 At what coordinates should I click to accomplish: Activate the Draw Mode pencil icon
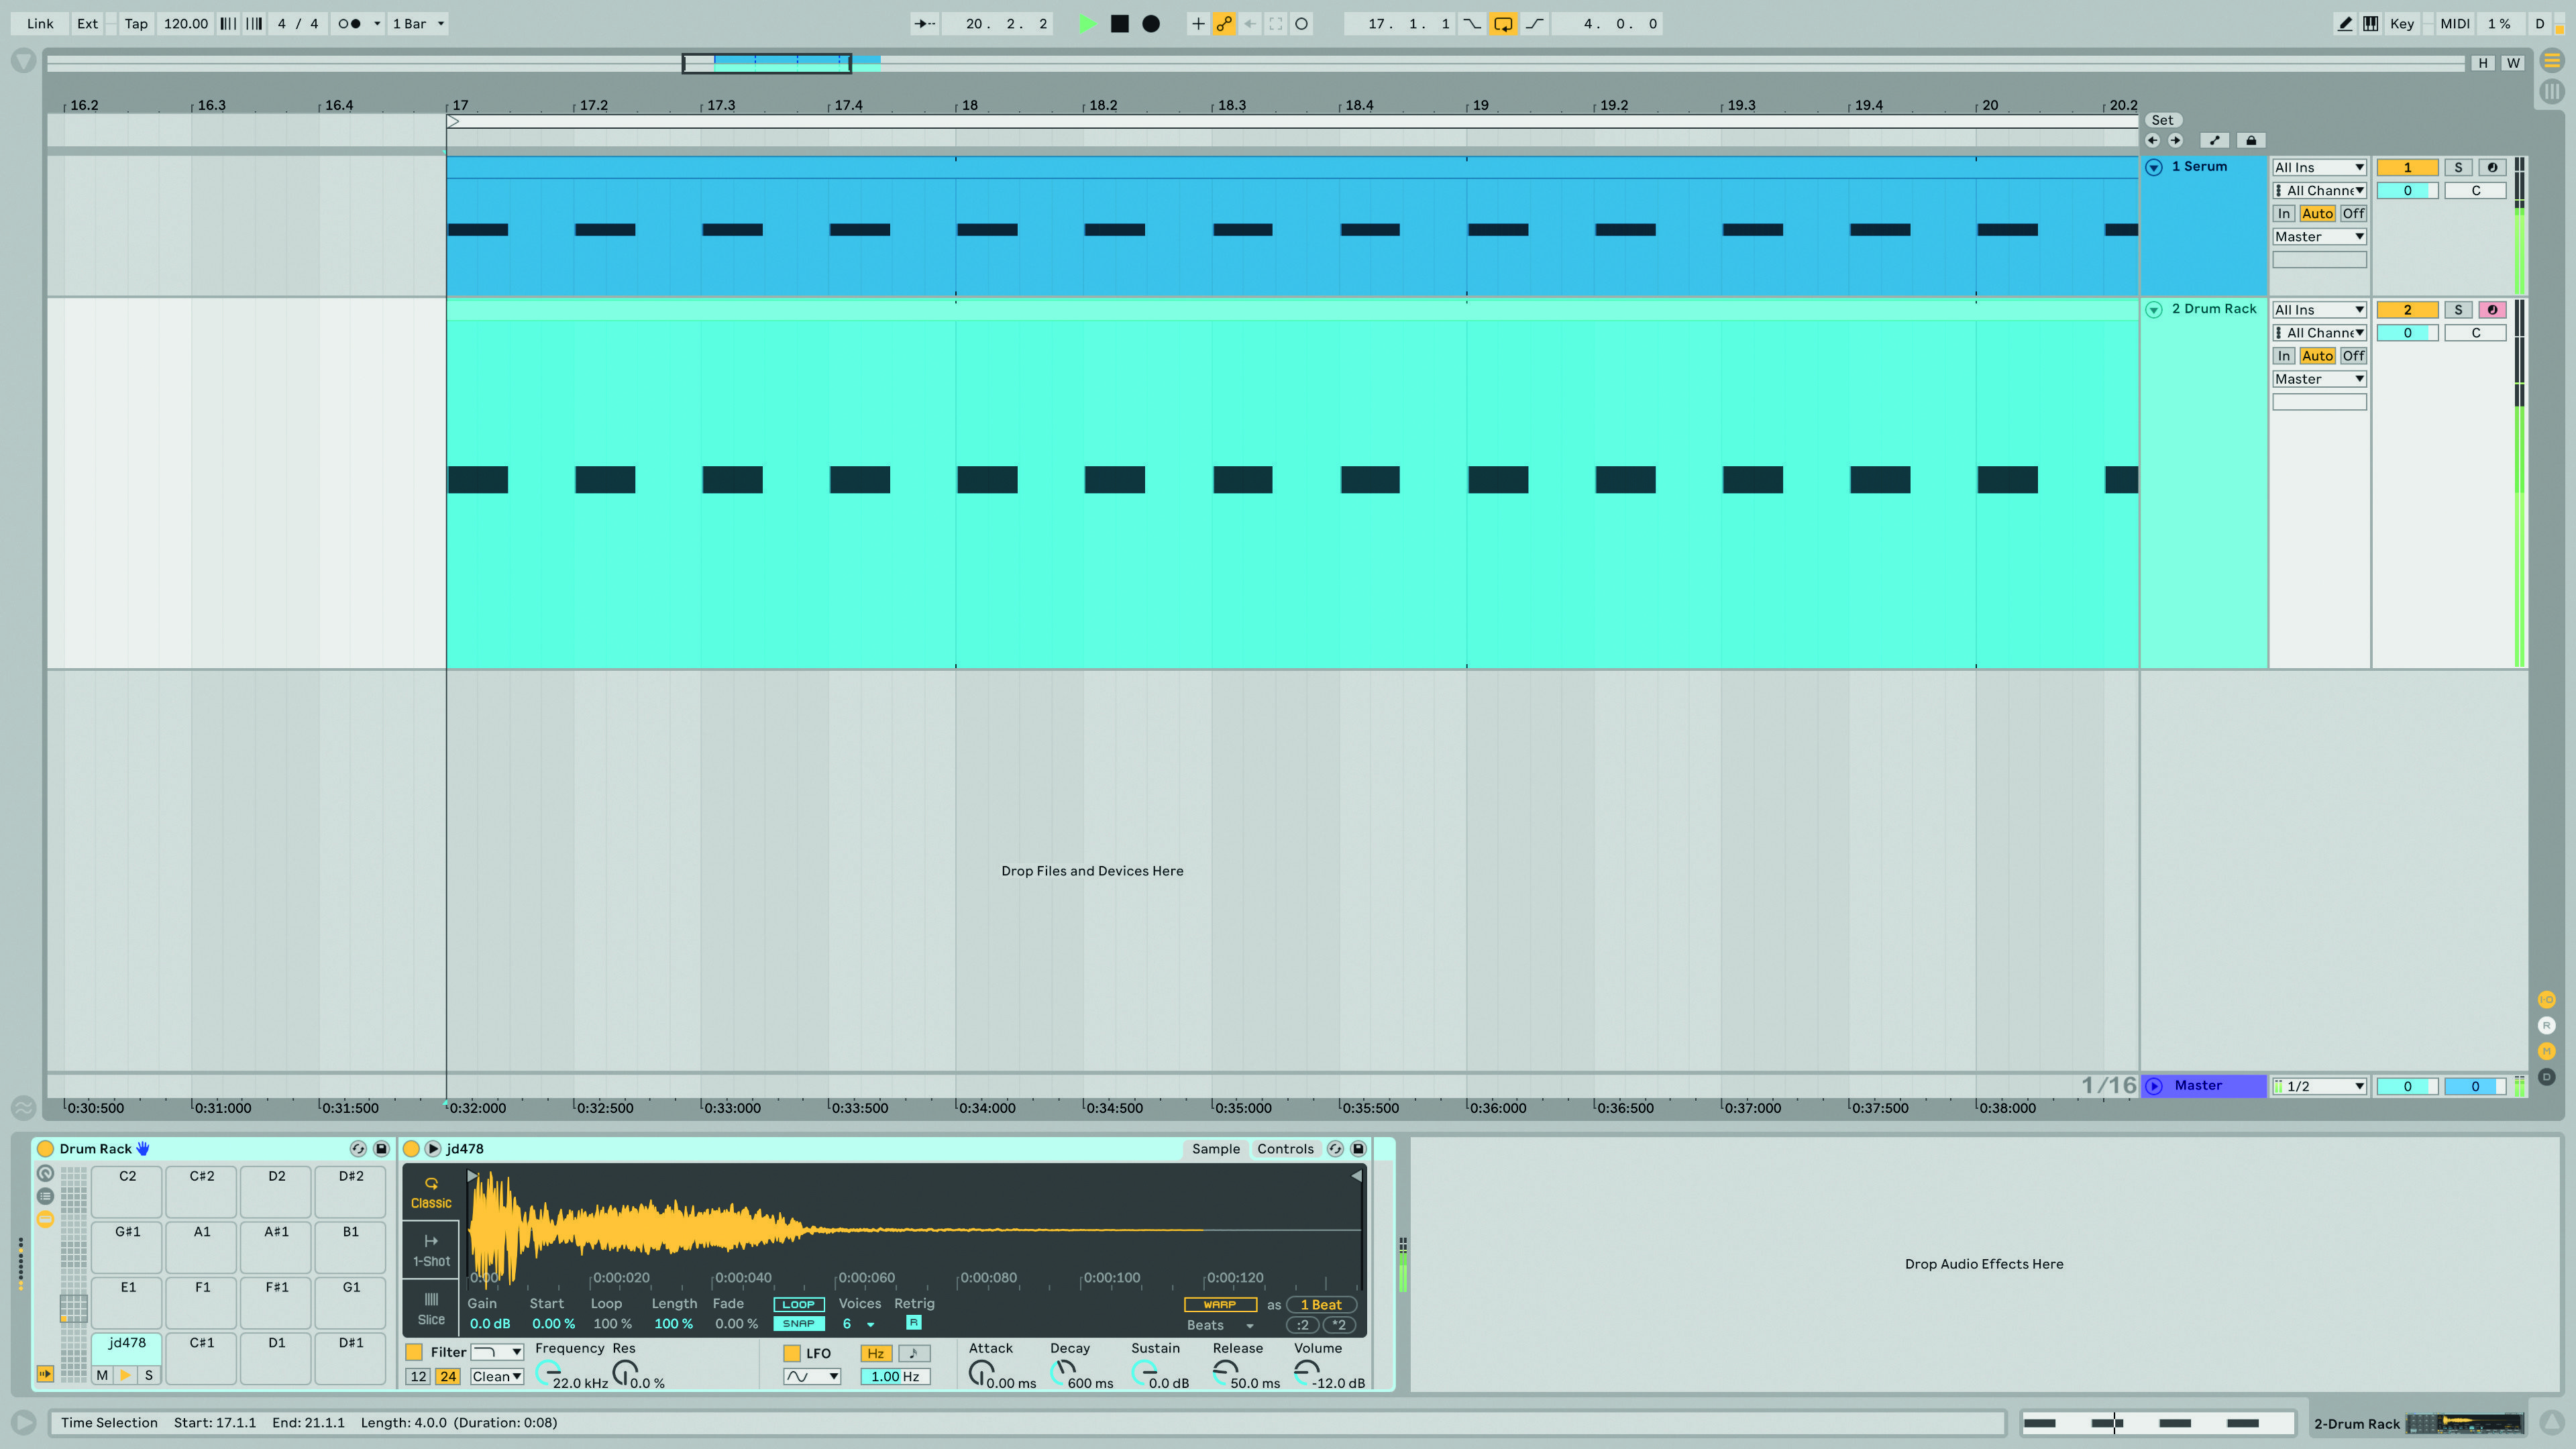coord(2345,23)
